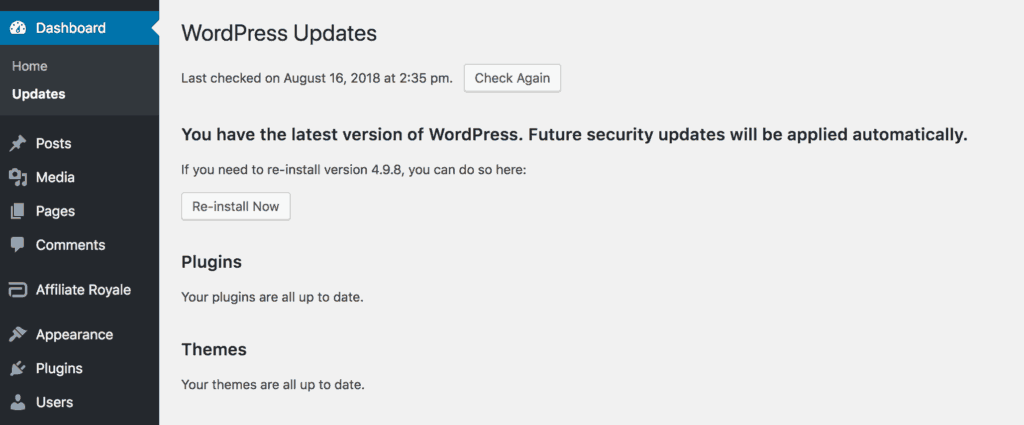Open the Users menu label
The width and height of the screenshot is (1024, 425).
[54, 403]
